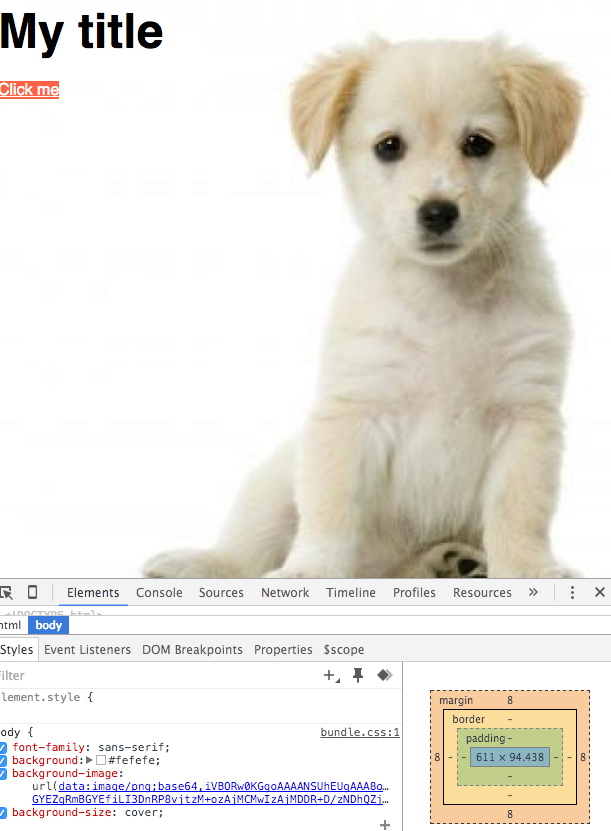Expand the background shorthand property triangle
This screenshot has width=611, height=831.
pos(89,760)
